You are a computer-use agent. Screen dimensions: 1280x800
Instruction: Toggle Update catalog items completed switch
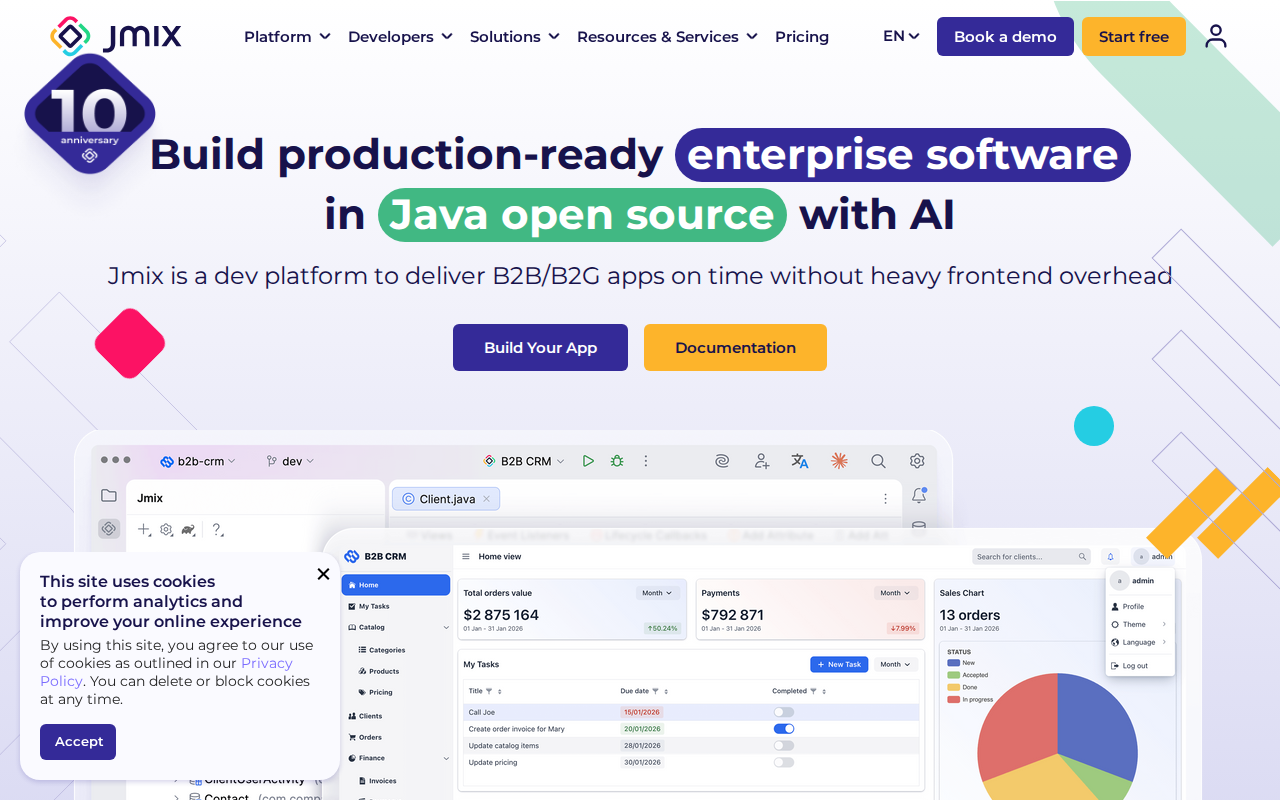click(784, 746)
